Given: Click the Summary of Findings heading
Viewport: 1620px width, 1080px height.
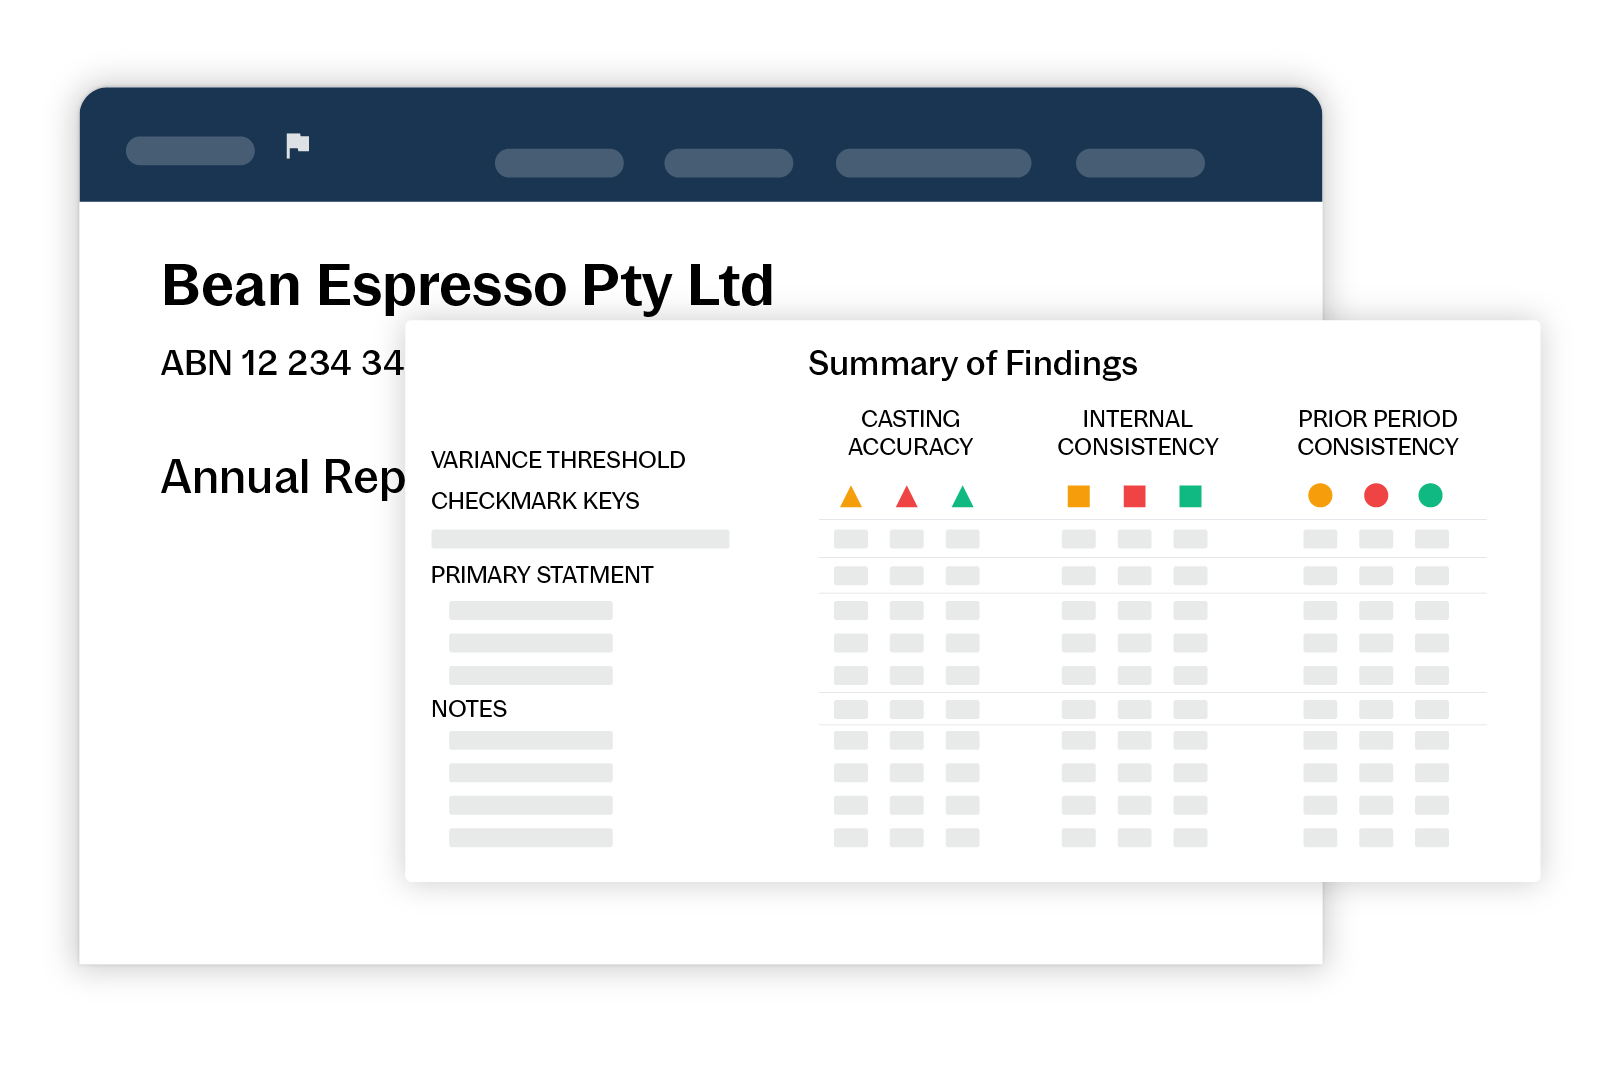Looking at the screenshot, I should (x=973, y=363).
